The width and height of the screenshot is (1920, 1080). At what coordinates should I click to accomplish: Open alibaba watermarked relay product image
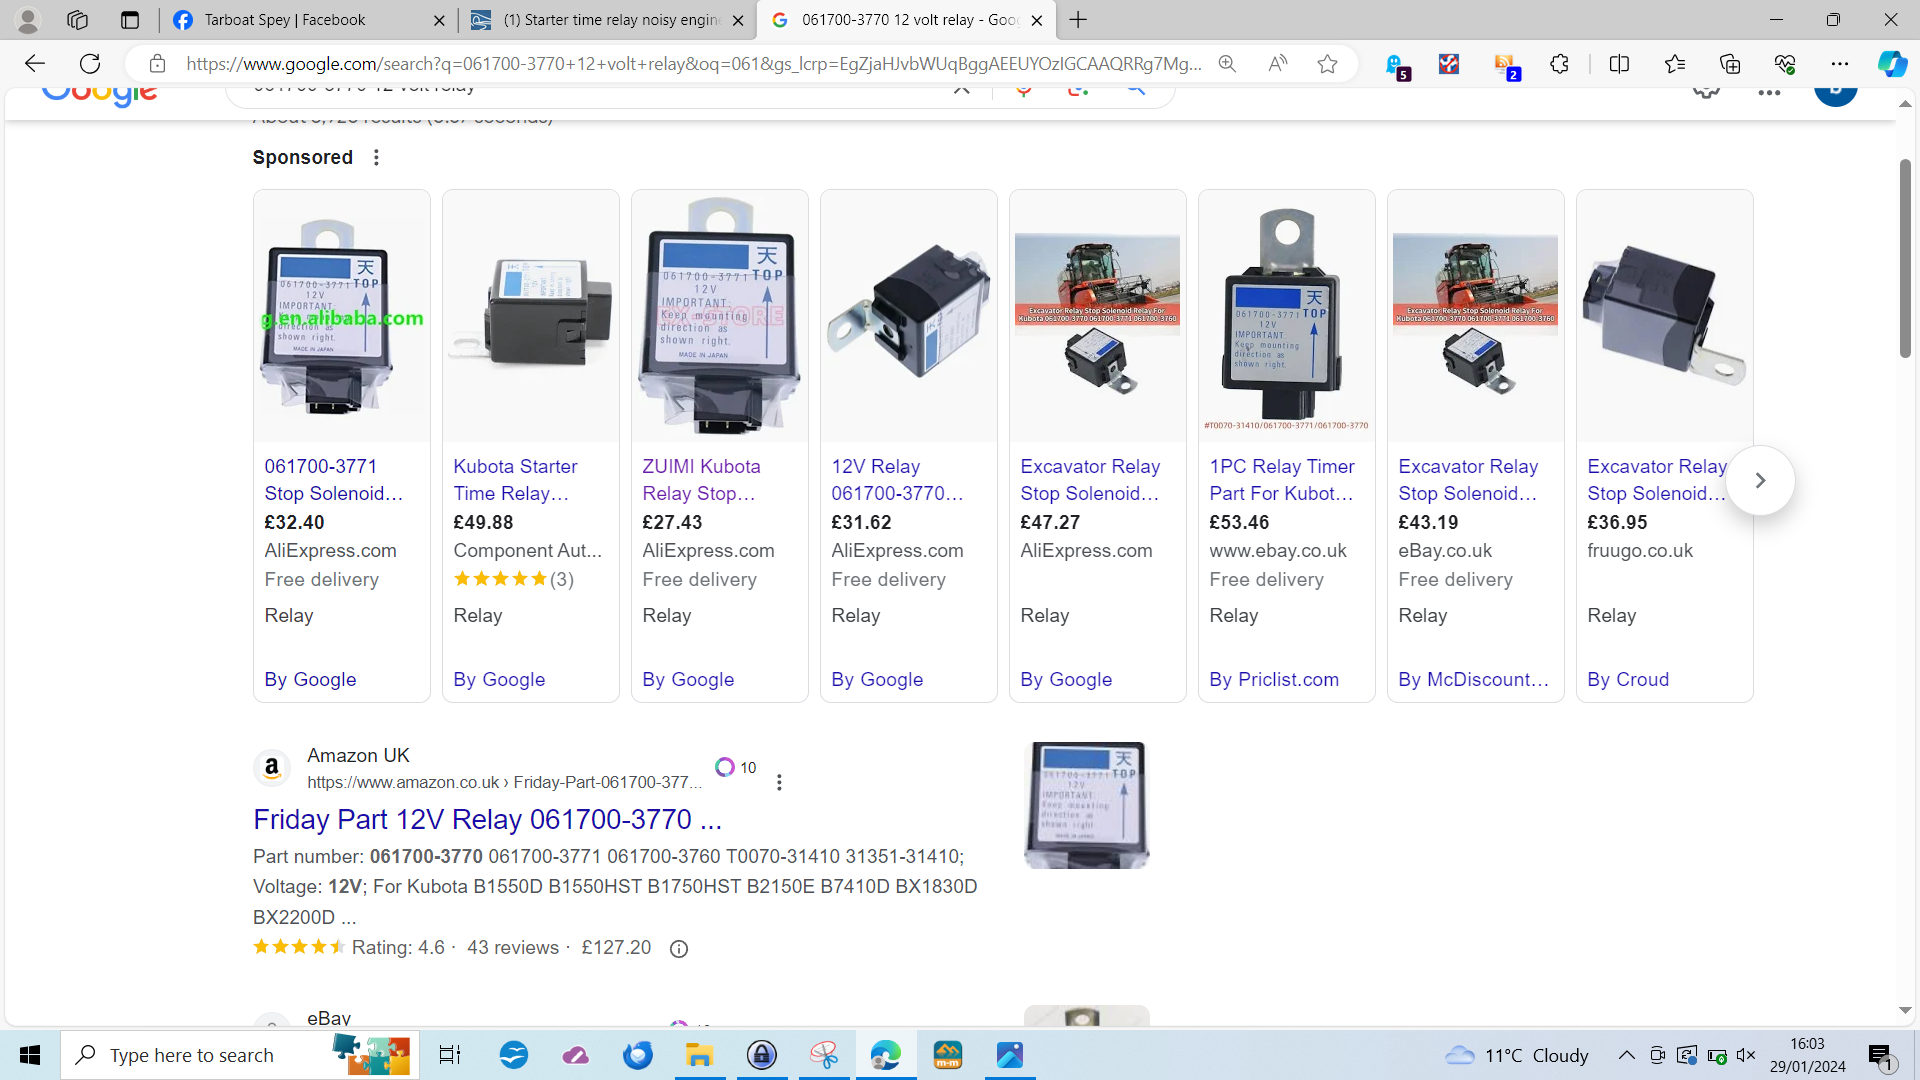[342, 316]
